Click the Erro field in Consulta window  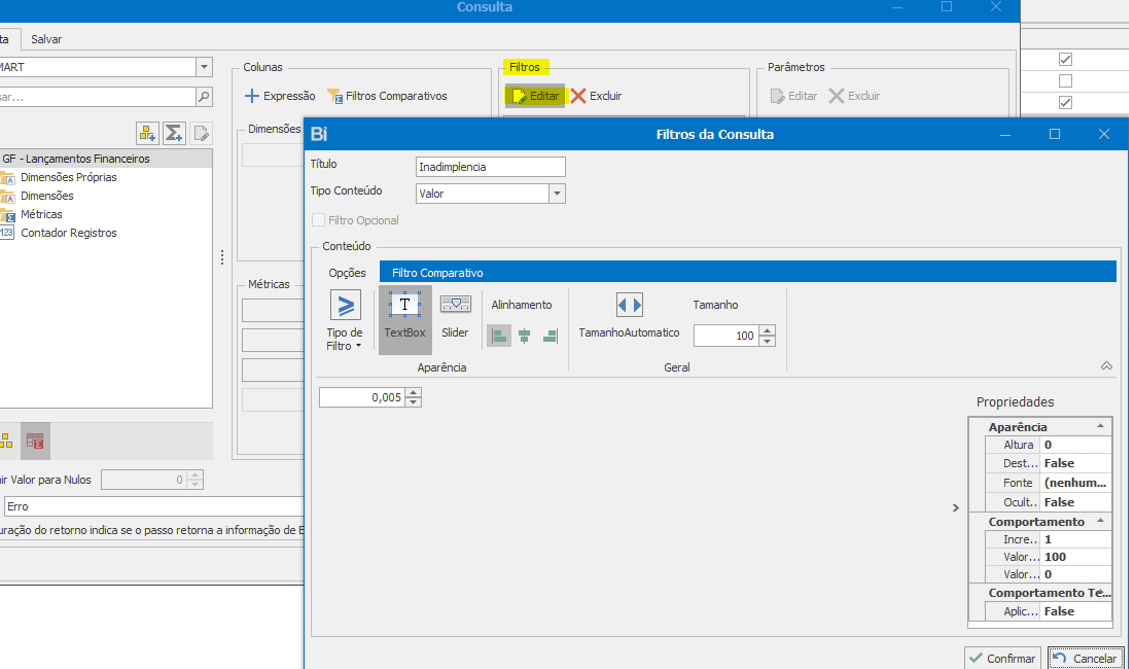pos(153,506)
